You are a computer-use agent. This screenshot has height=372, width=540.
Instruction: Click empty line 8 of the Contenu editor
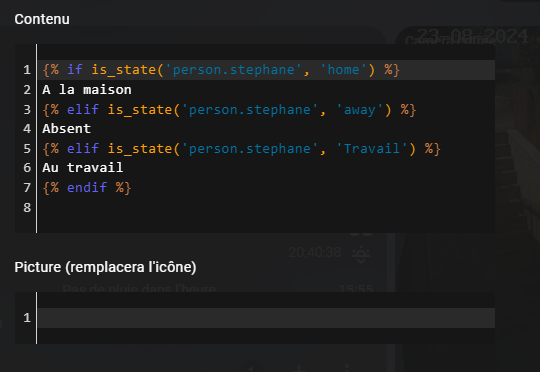pos(266,208)
